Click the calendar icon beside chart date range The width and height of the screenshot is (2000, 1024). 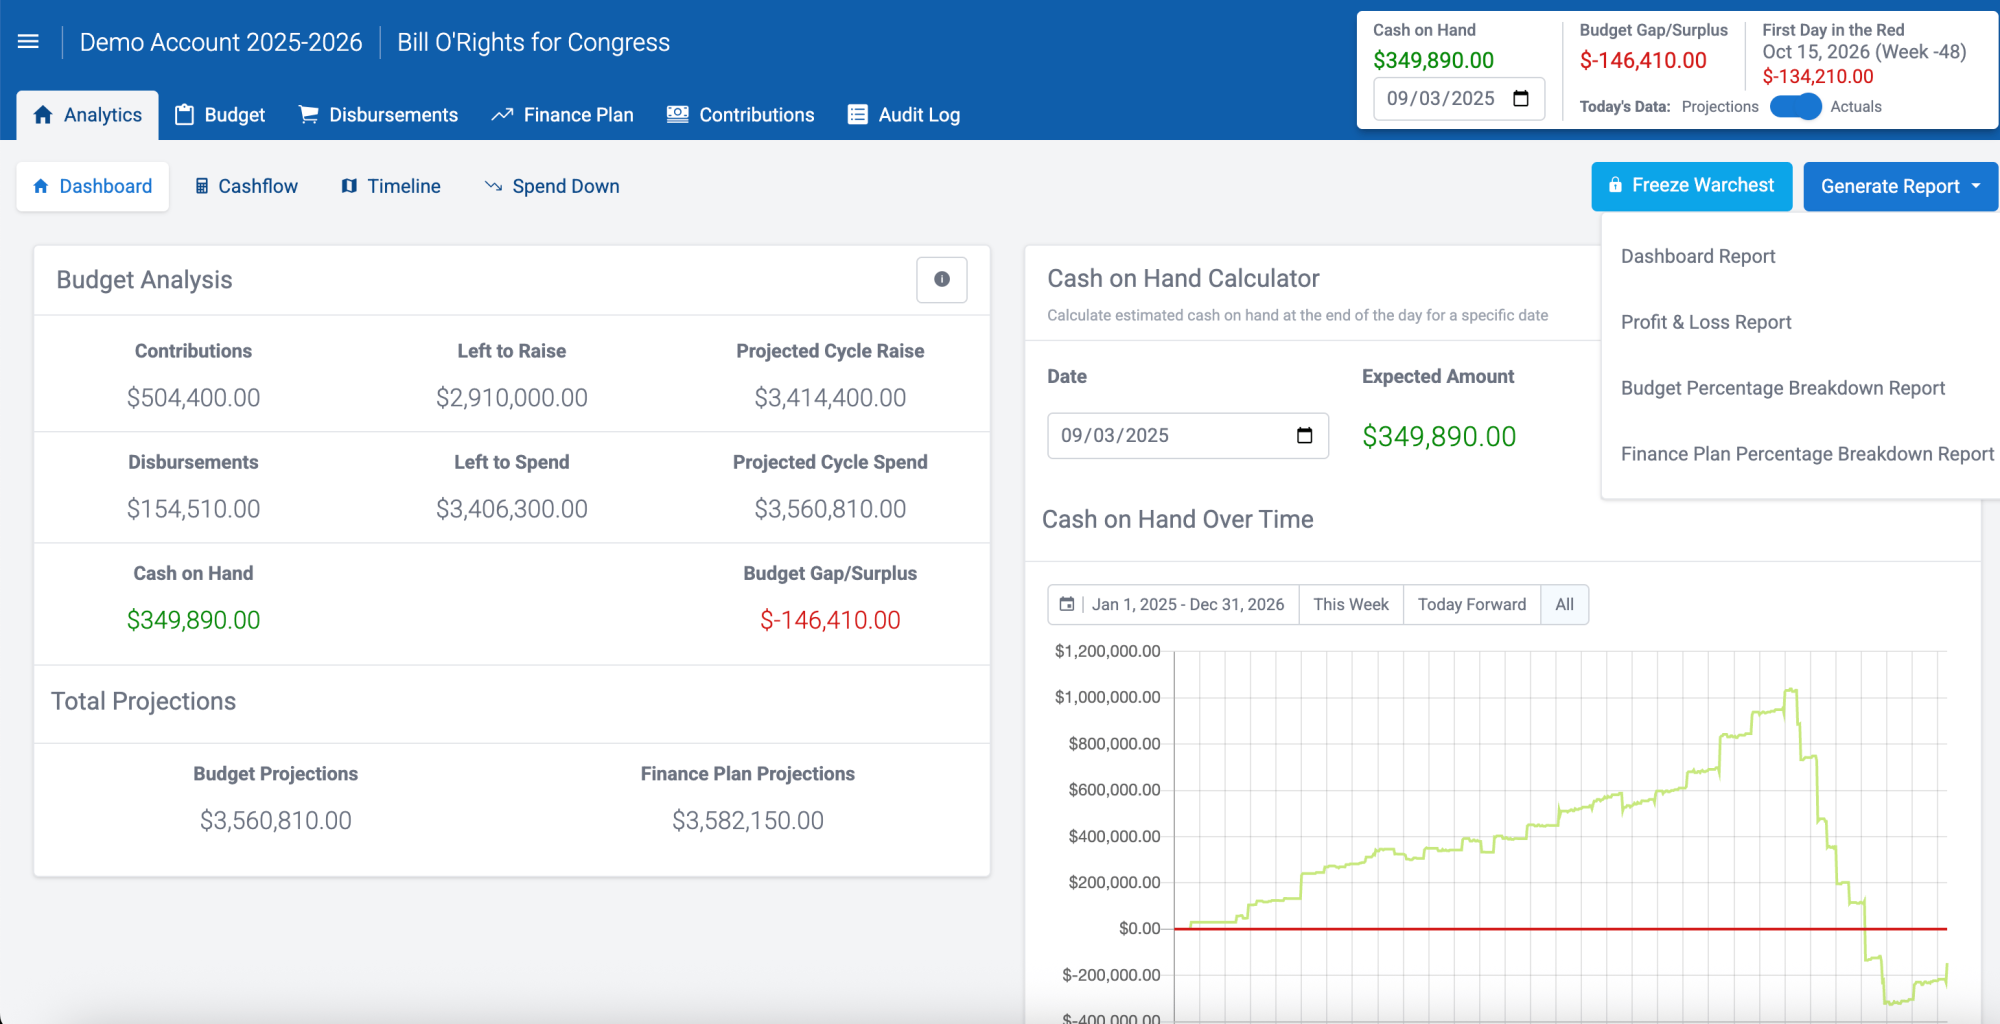[x=1067, y=604]
